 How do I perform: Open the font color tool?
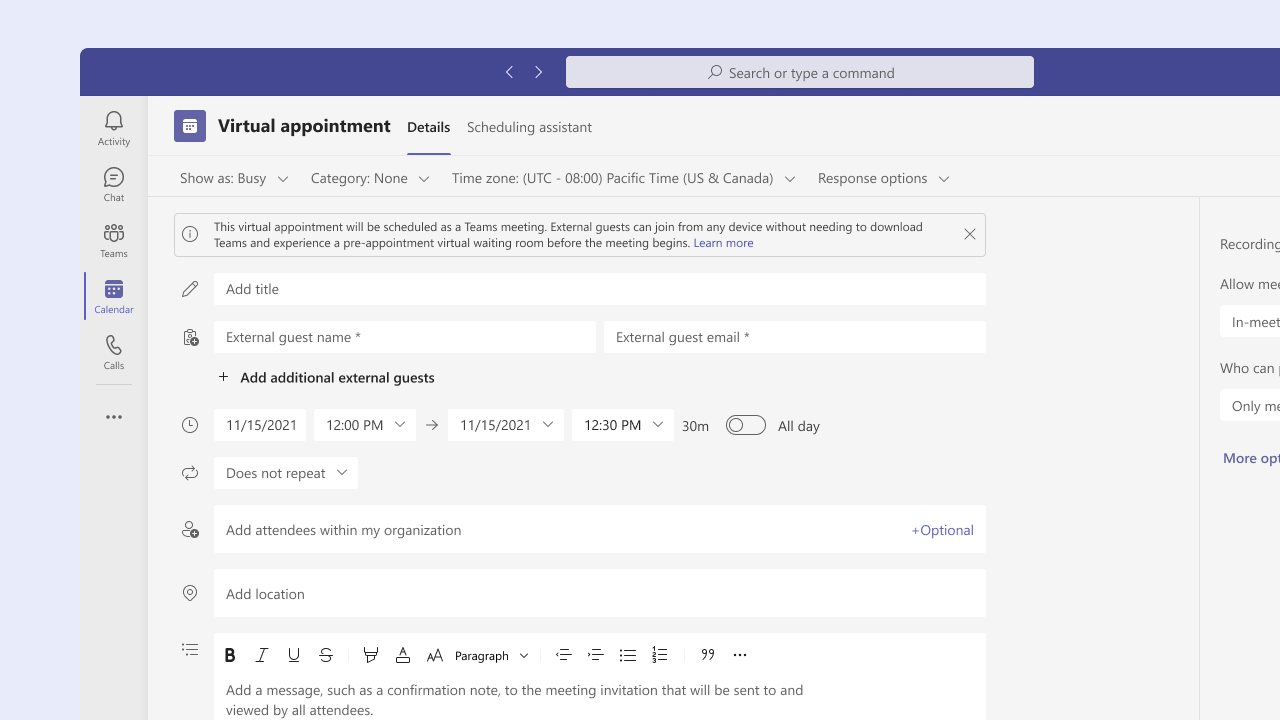(403, 655)
